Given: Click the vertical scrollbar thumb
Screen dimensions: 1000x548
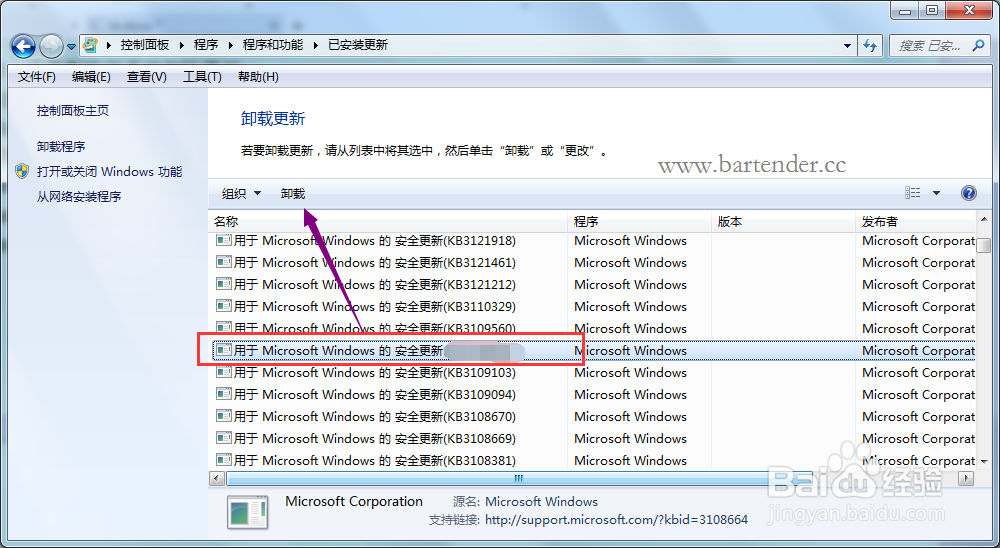Looking at the screenshot, I should pyautogui.click(x=985, y=246).
